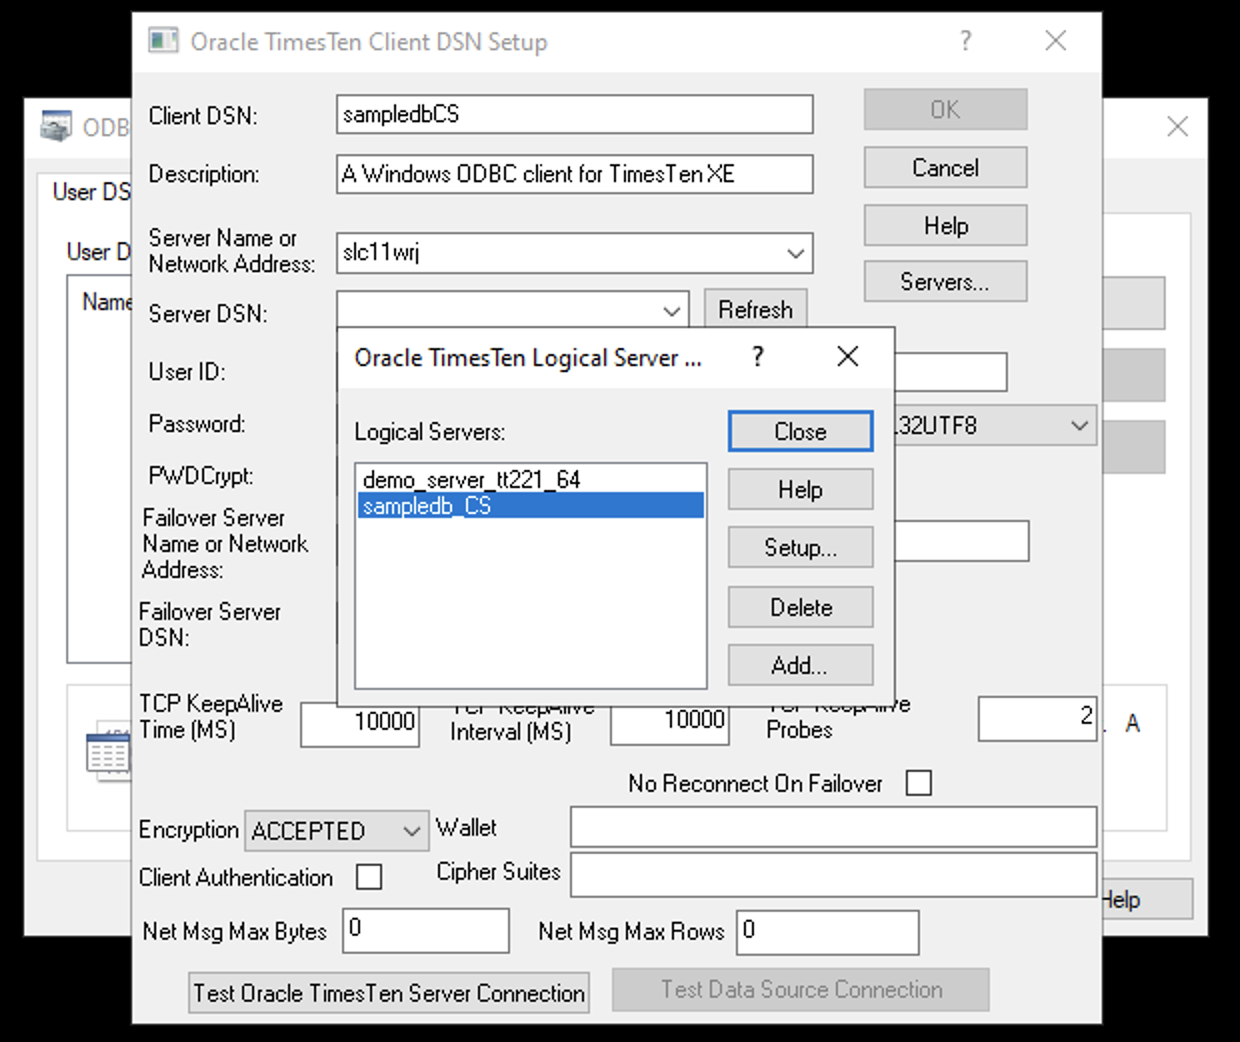Click the Refresh button
The image size is (1240, 1042).
click(x=755, y=309)
